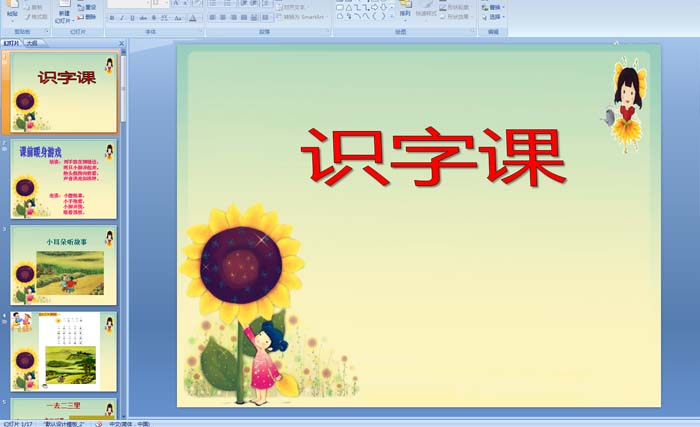The width and height of the screenshot is (700, 427).
Task: Open the Replace (替换) dropdown
Action: click(493, 8)
